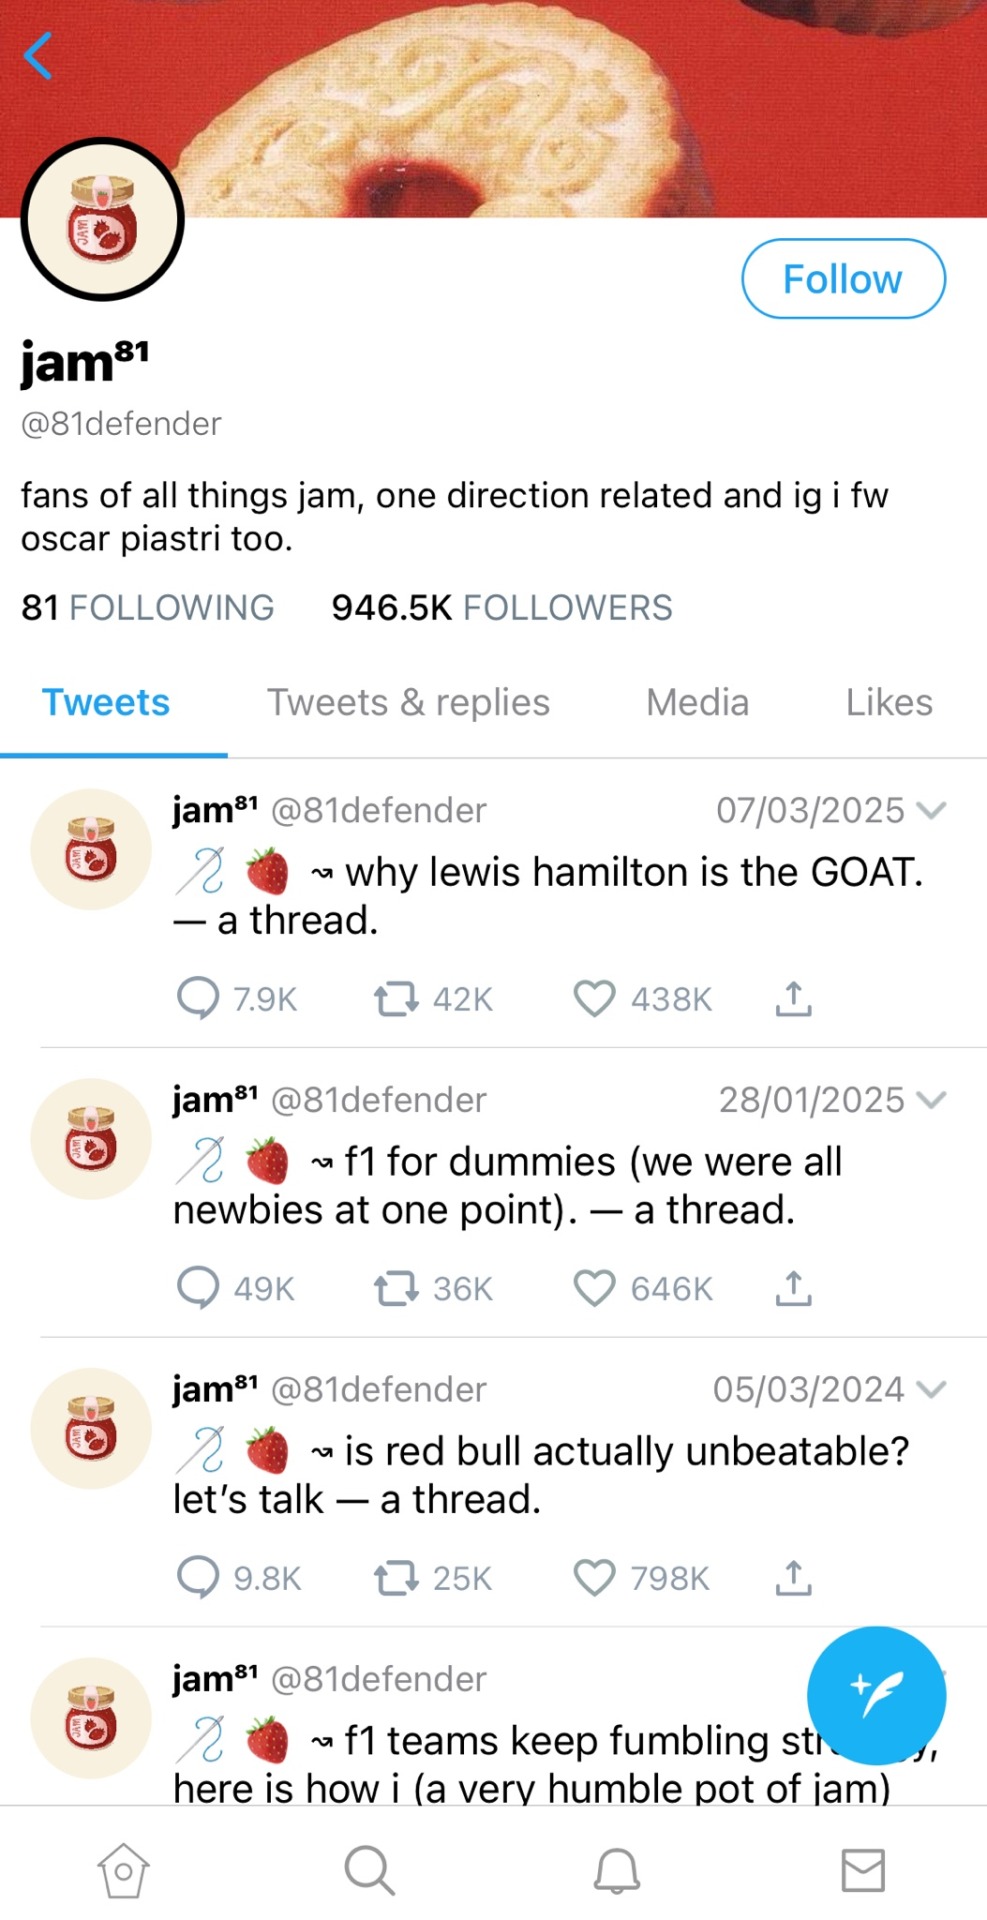Screen dimensions: 987x1920
Task: Tap the back arrow icon
Action: [x=38, y=55]
